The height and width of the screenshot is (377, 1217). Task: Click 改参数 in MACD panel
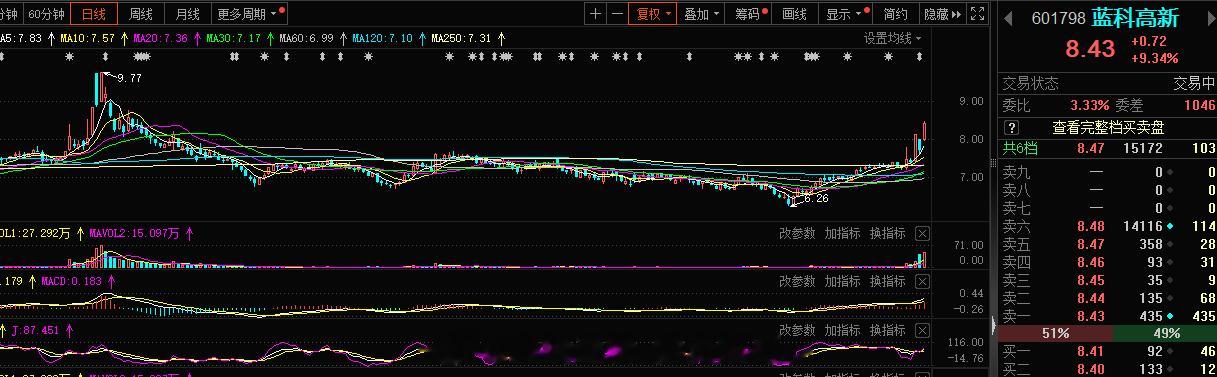pyautogui.click(x=798, y=282)
